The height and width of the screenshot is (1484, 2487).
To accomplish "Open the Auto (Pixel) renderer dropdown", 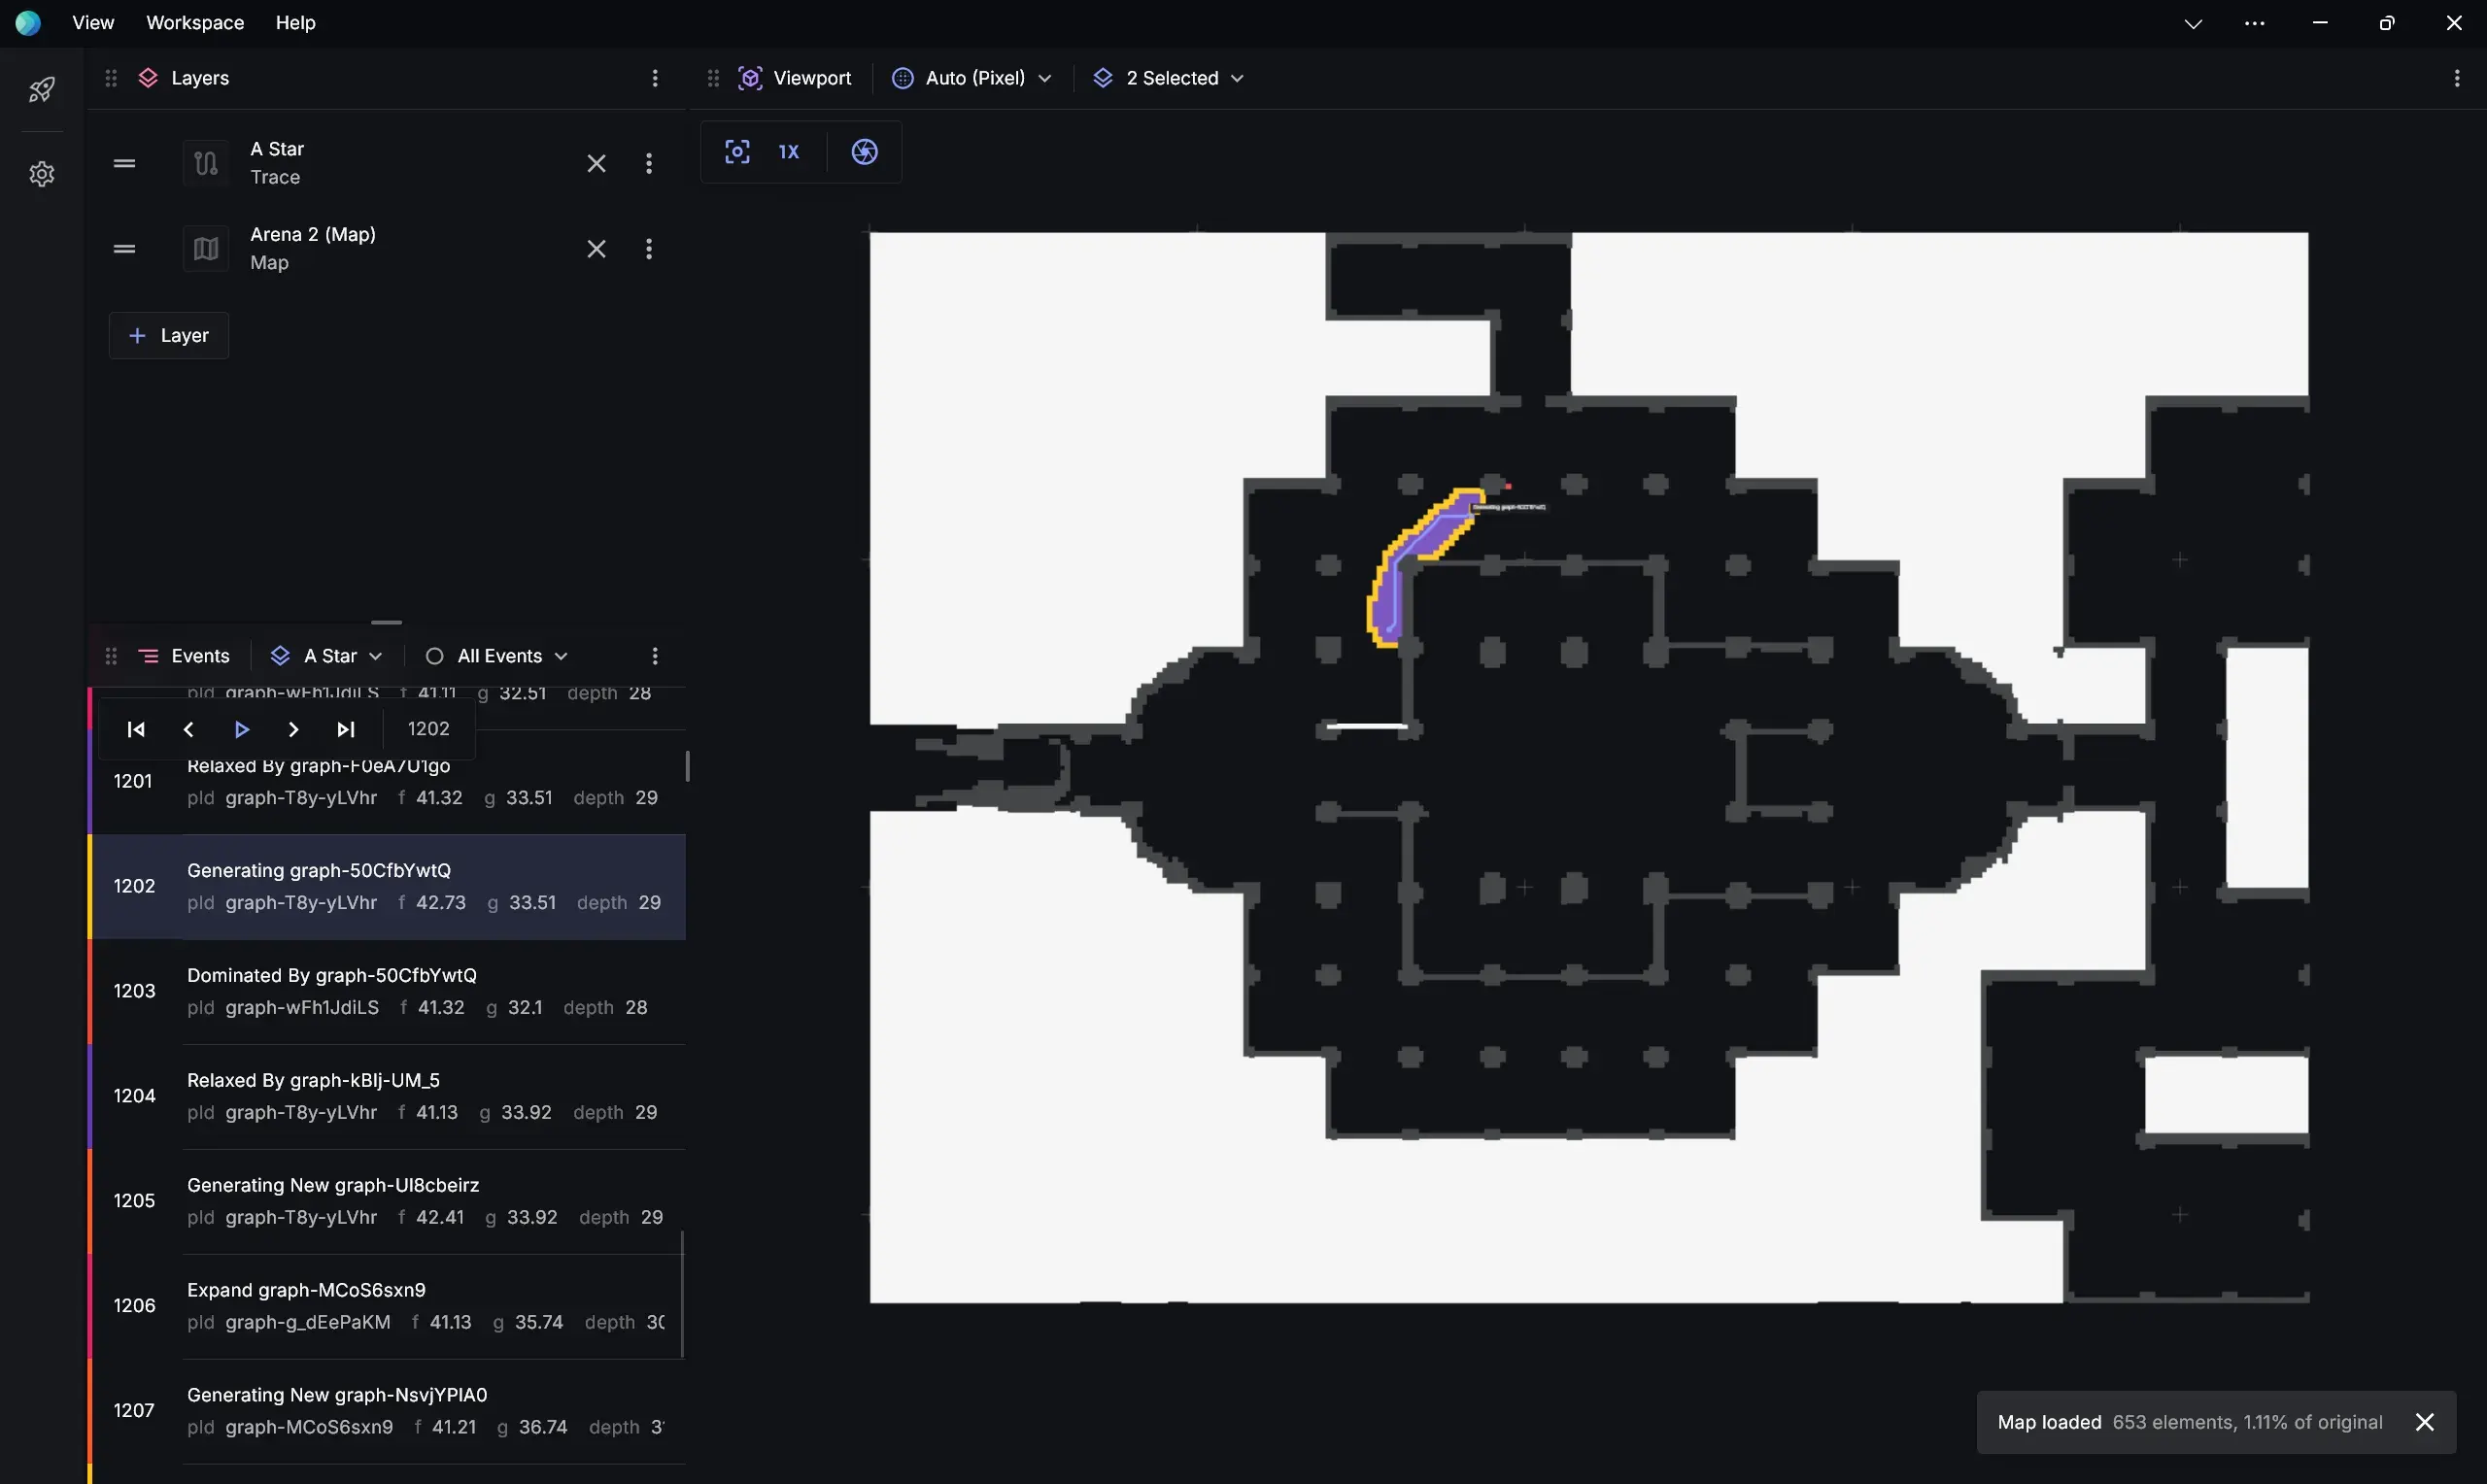I will pos(972,78).
